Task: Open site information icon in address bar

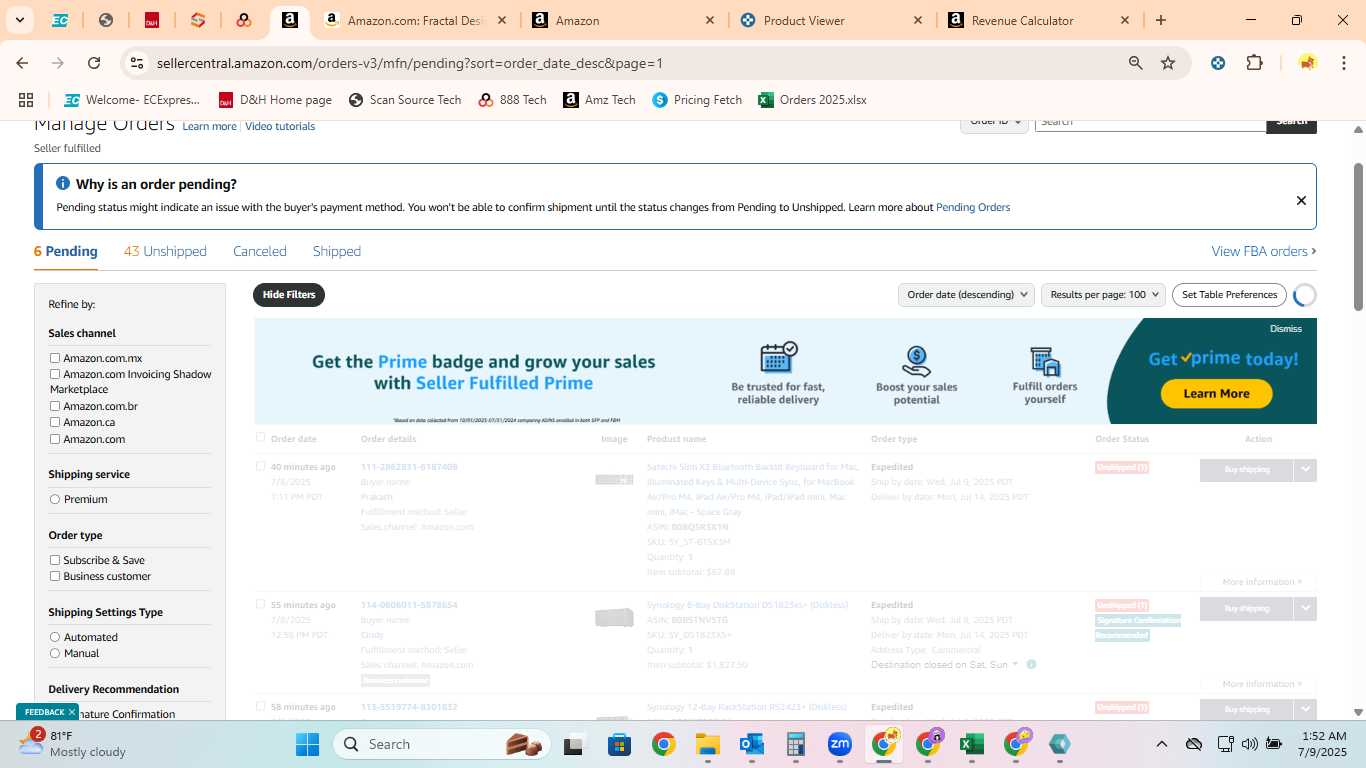Action: pyautogui.click(x=137, y=63)
